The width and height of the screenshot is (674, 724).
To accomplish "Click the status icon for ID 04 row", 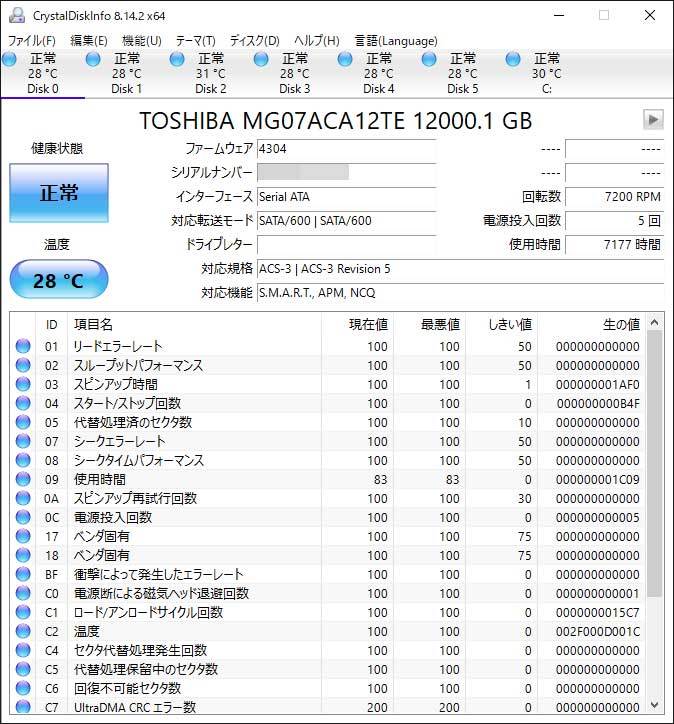I will tap(23, 403).
